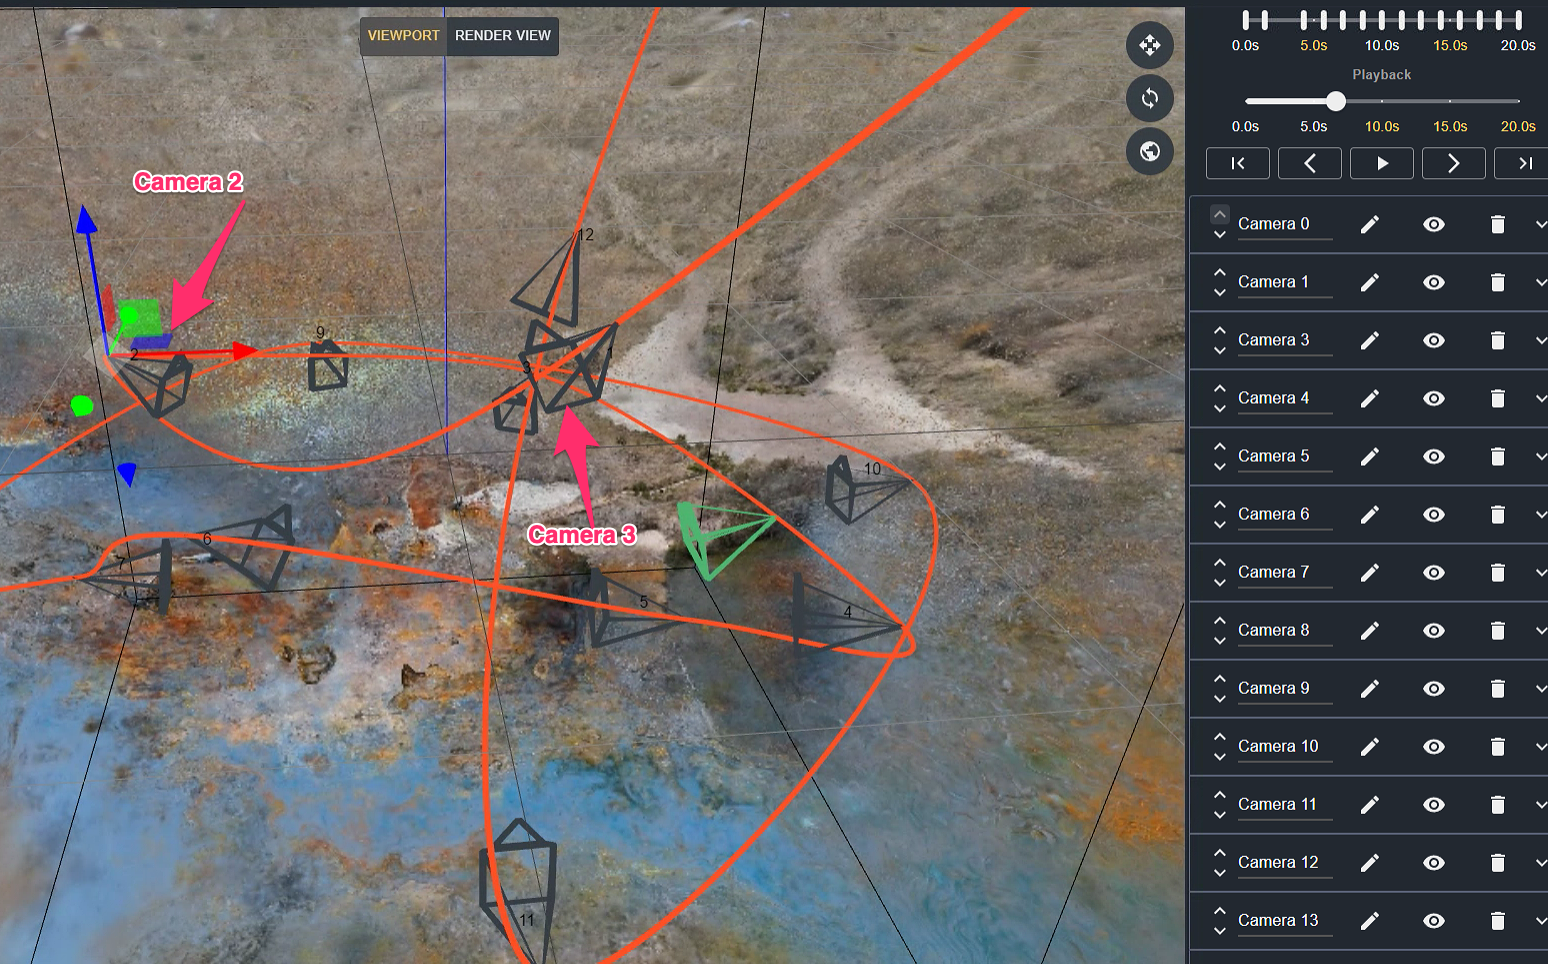Toggle visibility eye for Camera 1
Image resolution: width=1548 pixels, height=964 pixels.
[x=1434, y=282]
